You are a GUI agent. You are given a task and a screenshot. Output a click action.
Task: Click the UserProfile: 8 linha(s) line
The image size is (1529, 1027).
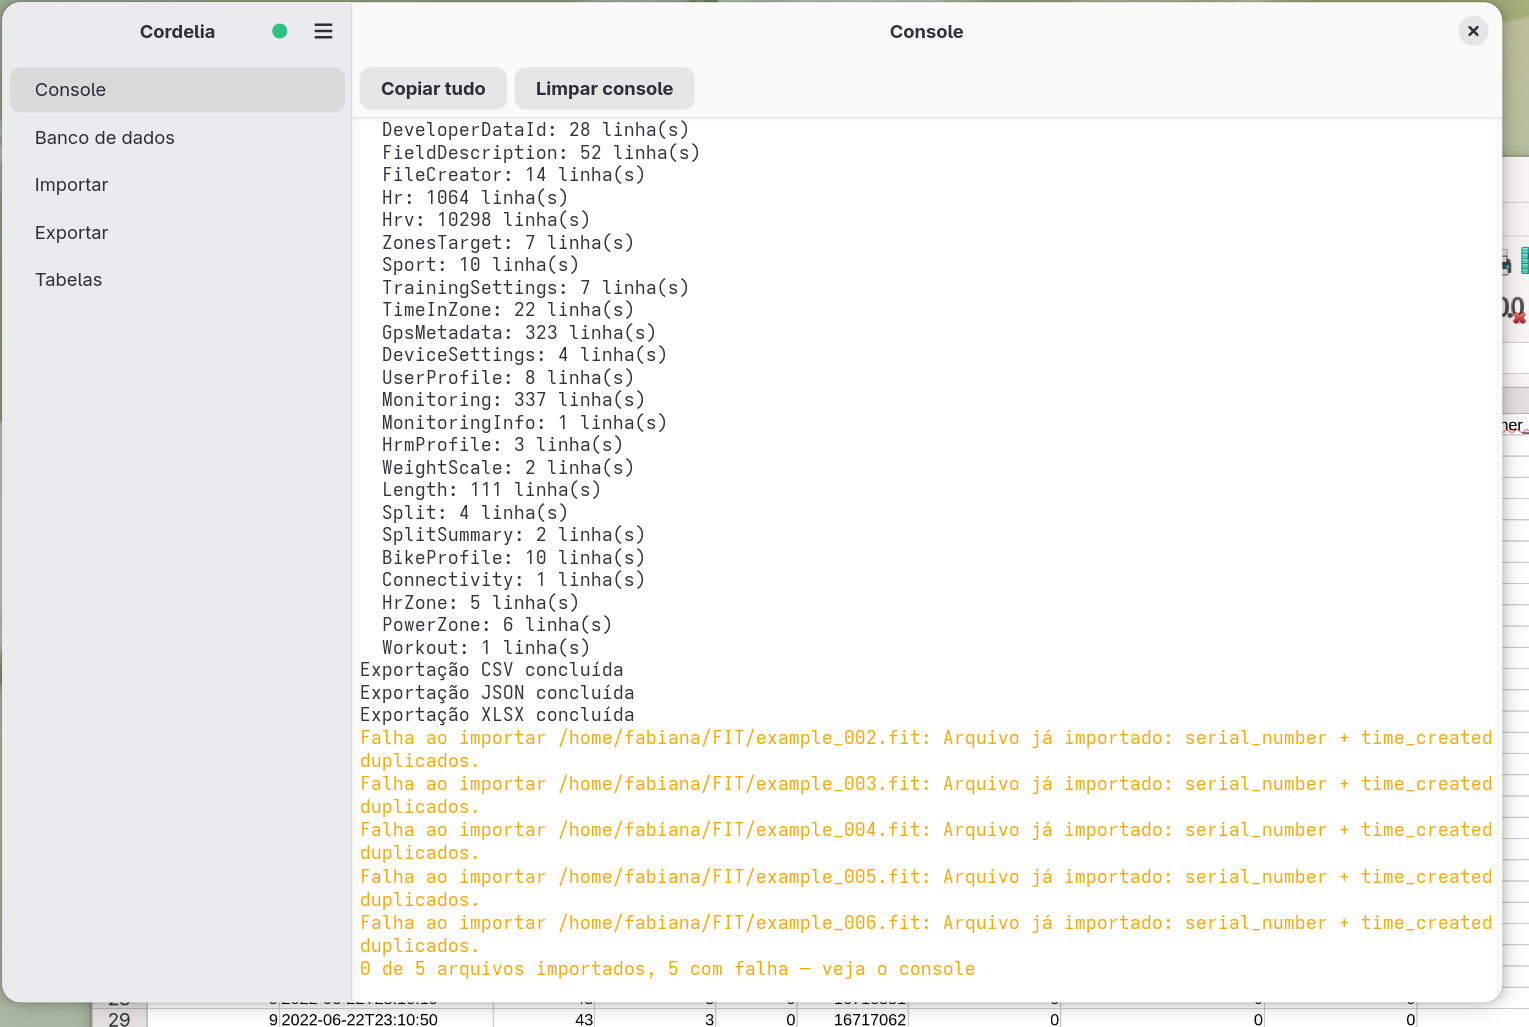tap(508, 378)
